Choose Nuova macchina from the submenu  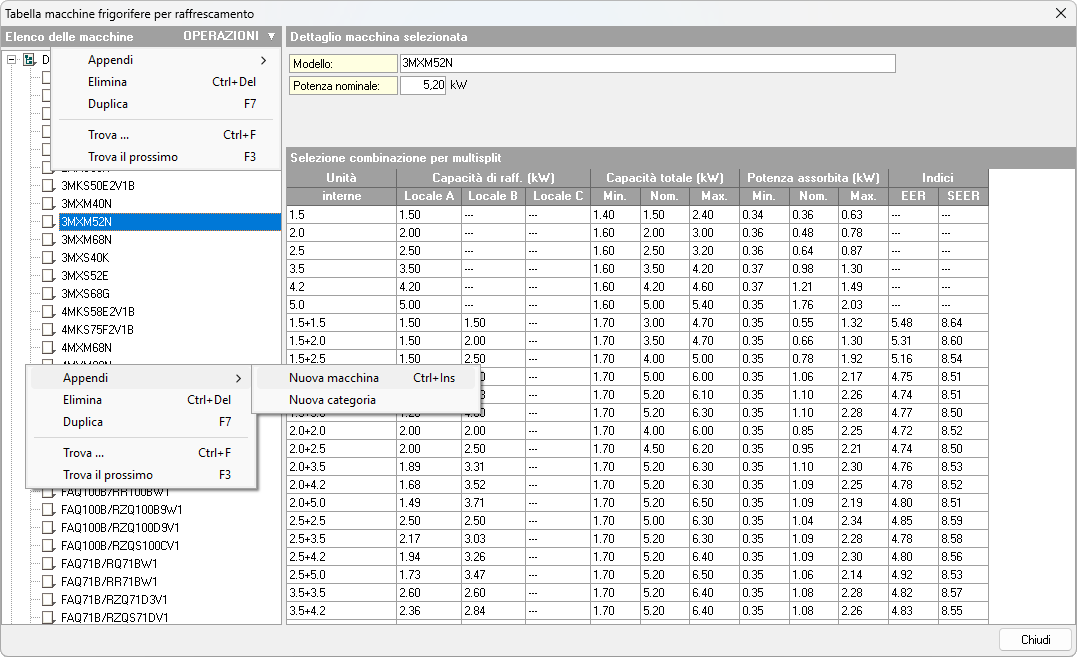(334, 378)
